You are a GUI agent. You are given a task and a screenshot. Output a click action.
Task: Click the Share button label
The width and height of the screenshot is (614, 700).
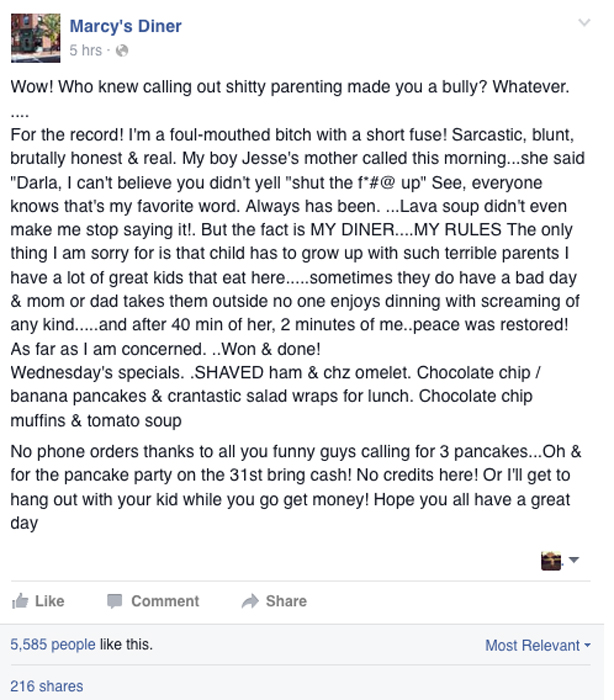(x=286, y=601)
